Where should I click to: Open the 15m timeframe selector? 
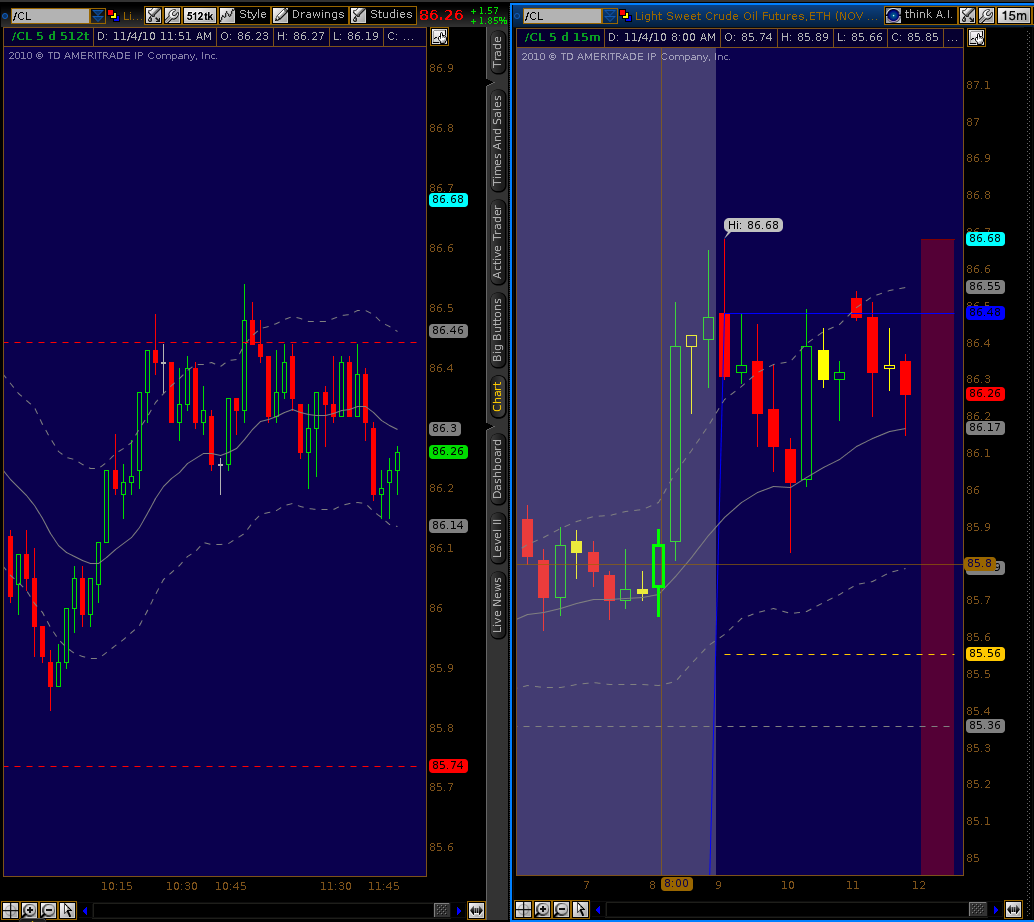point(1014,15)
